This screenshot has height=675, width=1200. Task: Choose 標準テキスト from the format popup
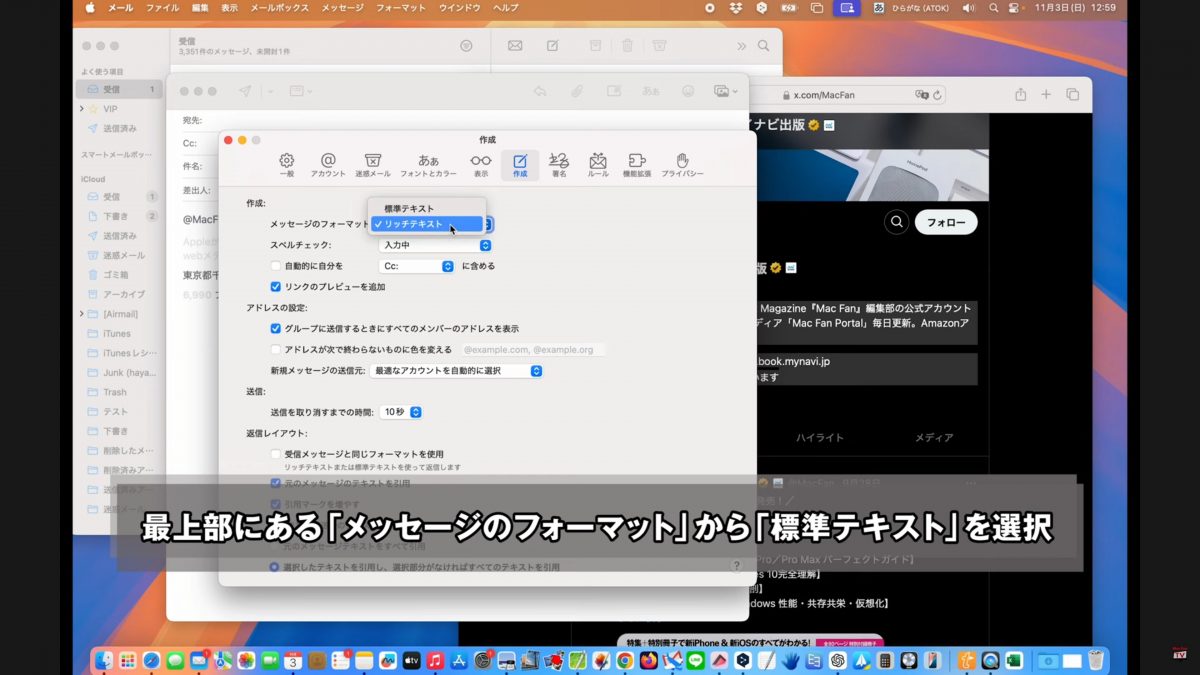[x=410, y=209]
